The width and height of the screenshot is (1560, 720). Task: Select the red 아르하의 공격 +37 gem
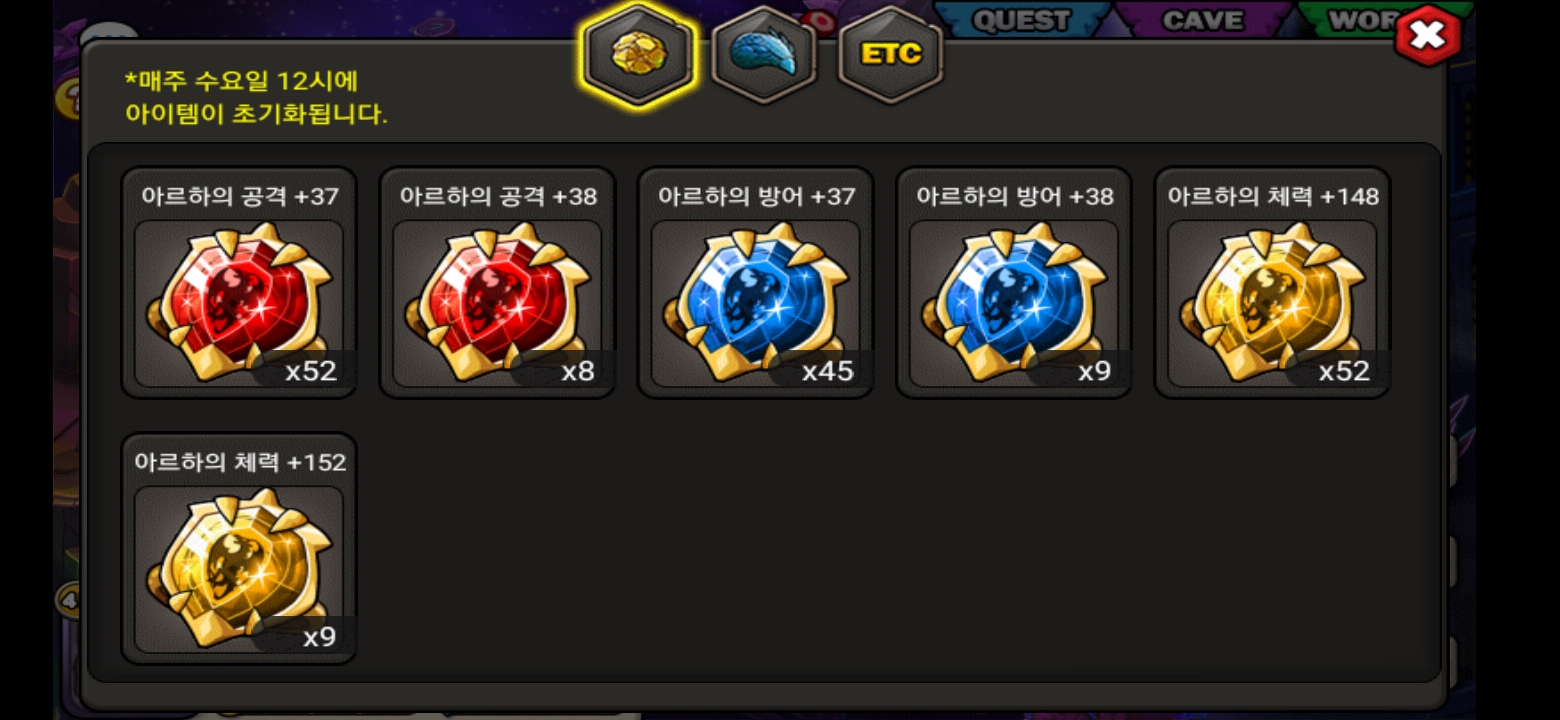tap(239, 303)
